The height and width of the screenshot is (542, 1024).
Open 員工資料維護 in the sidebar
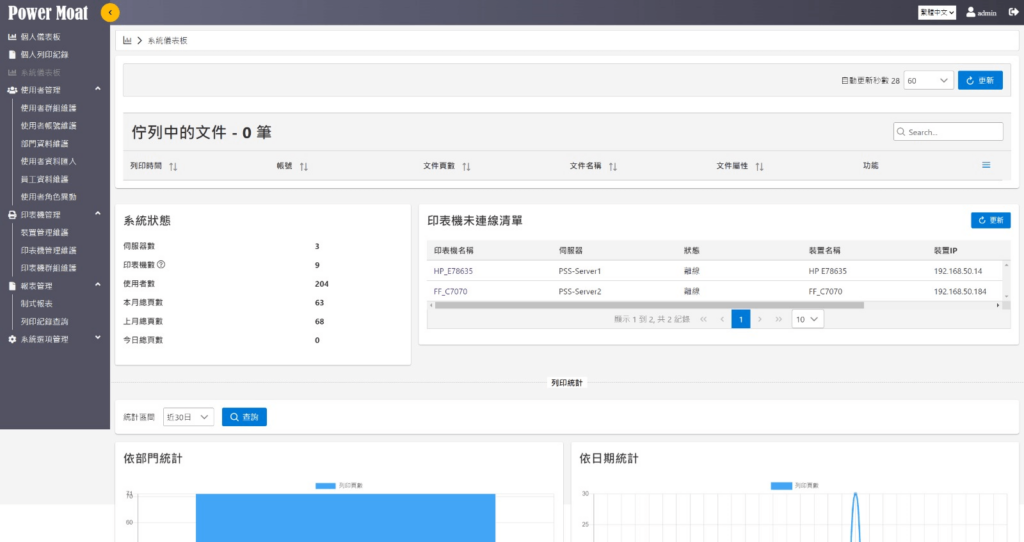point(44,180)
